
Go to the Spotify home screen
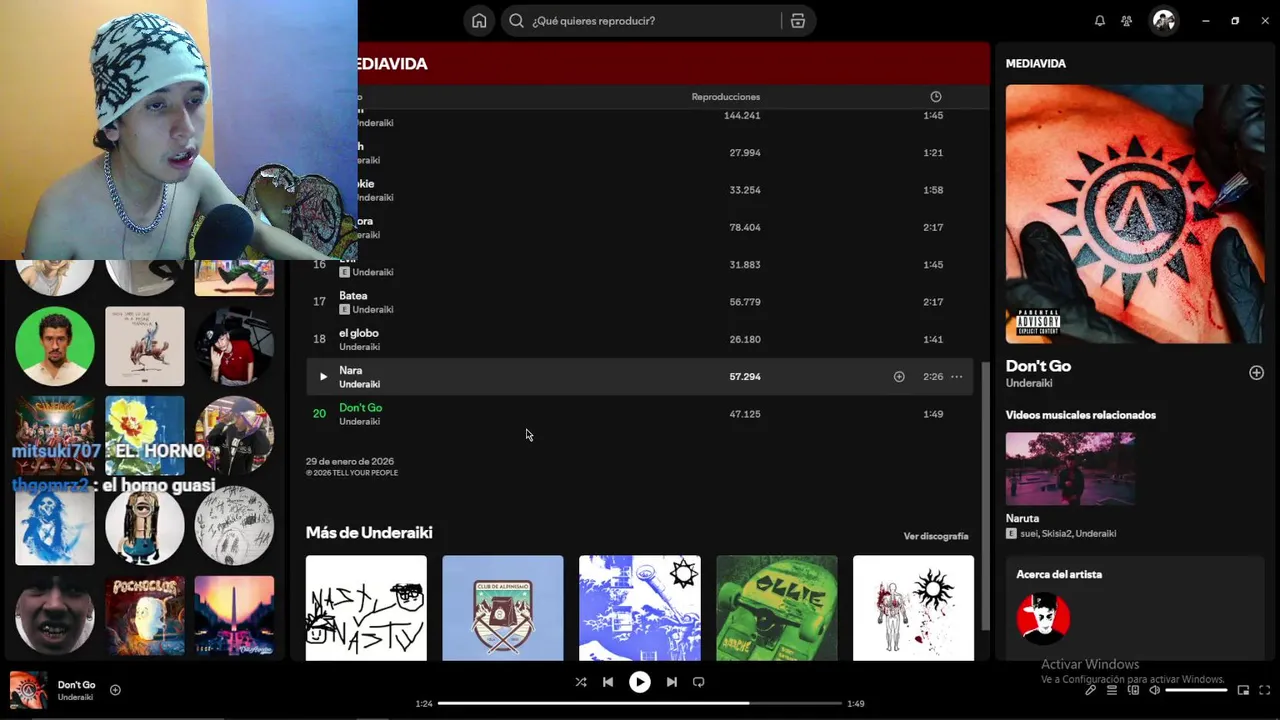point(479,21)
